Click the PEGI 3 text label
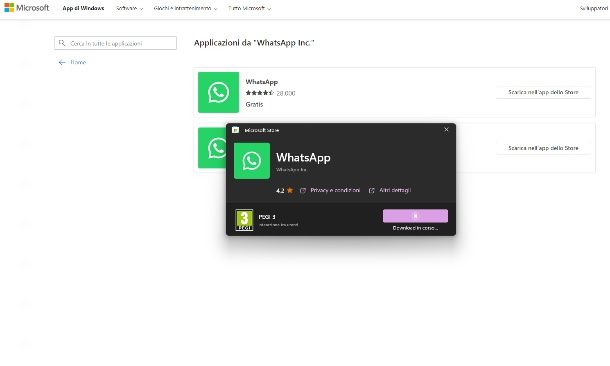 [267, 217]
